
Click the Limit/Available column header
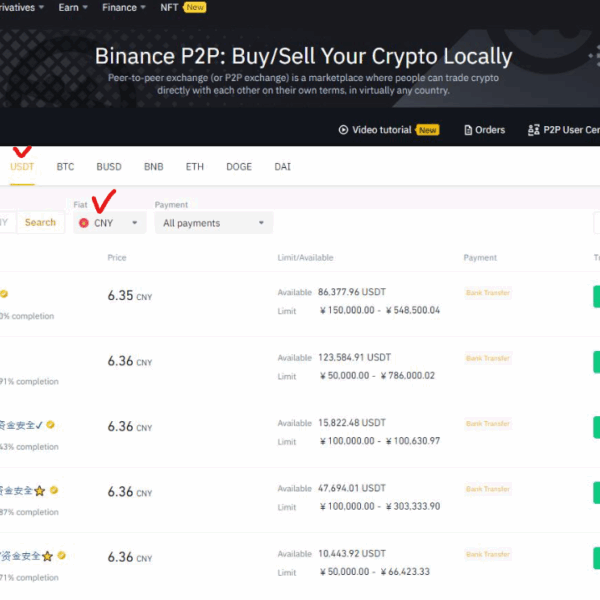click(x=305, y=258)
